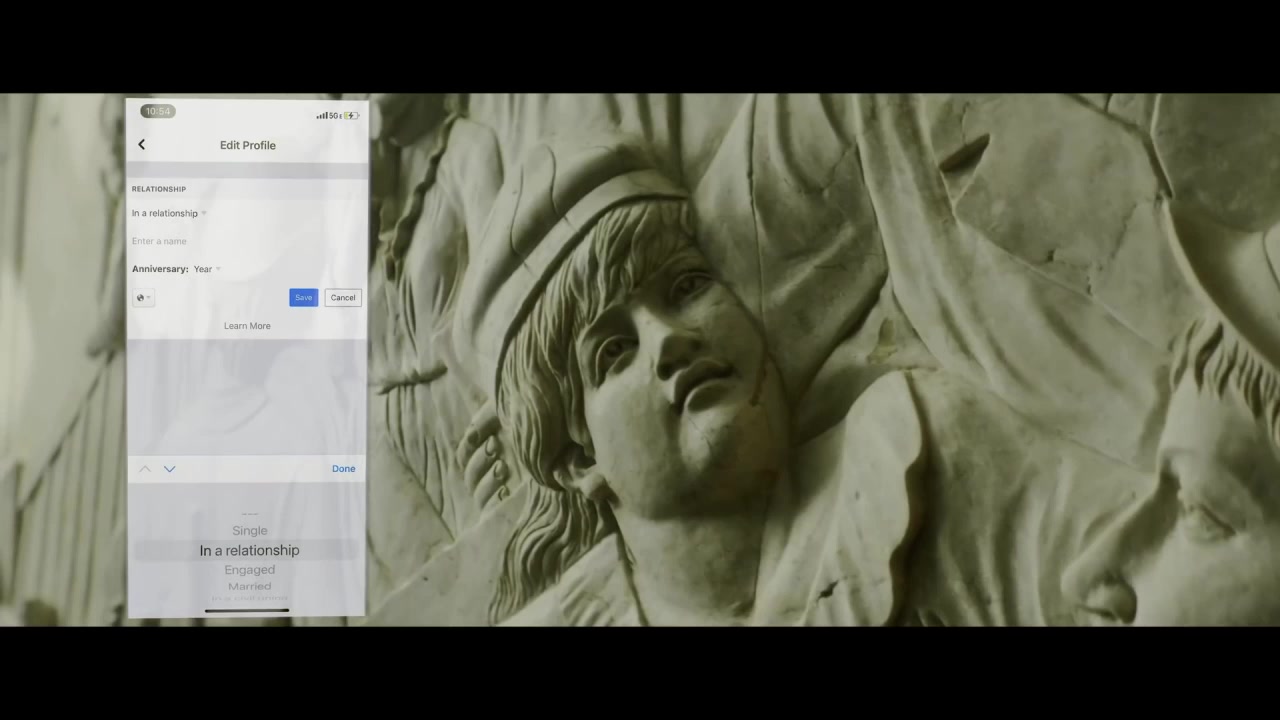Open the 'In a relationship' status dropdown
Screen dimensions: 1280x720
[169, 213]
